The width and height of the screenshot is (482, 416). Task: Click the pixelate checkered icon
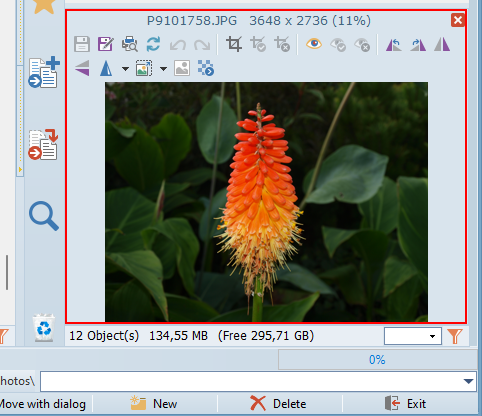click(206, 68)
